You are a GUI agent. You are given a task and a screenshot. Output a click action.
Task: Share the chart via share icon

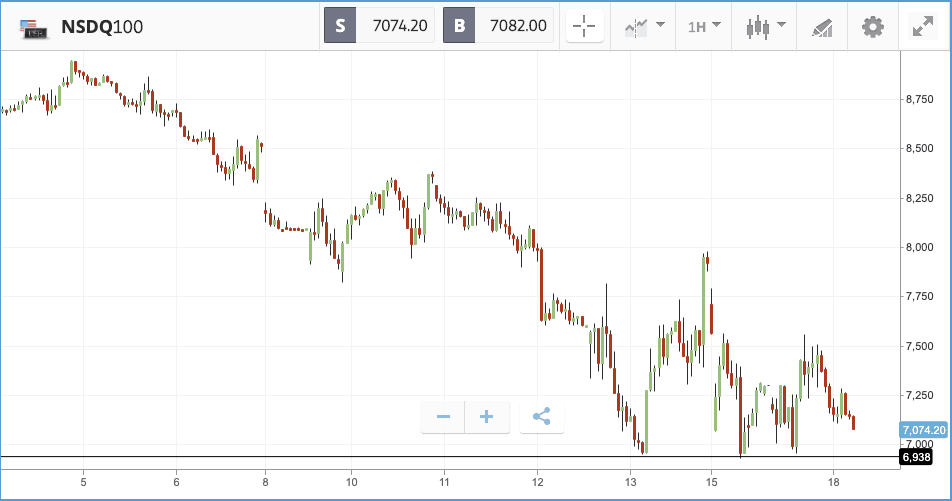click(x=542, y=417)
